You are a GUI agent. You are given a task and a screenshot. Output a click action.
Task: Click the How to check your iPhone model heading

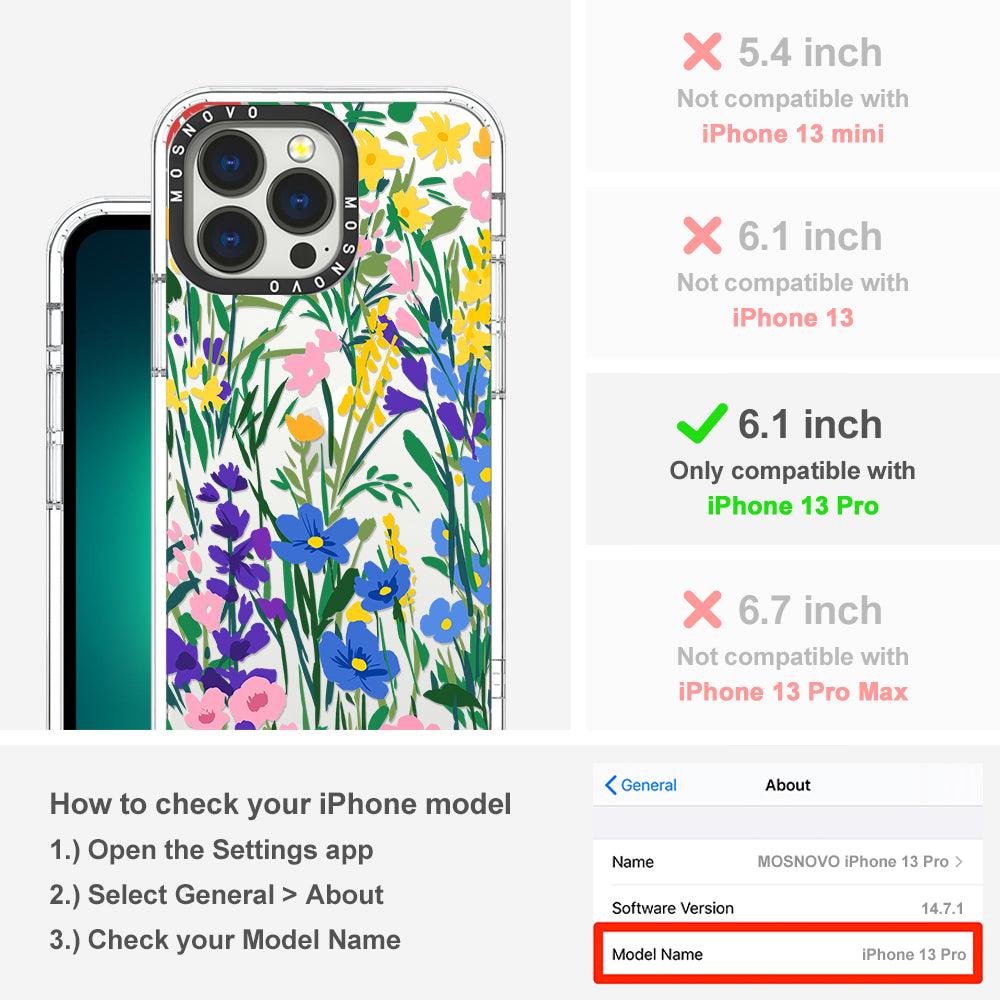(281, 804)
